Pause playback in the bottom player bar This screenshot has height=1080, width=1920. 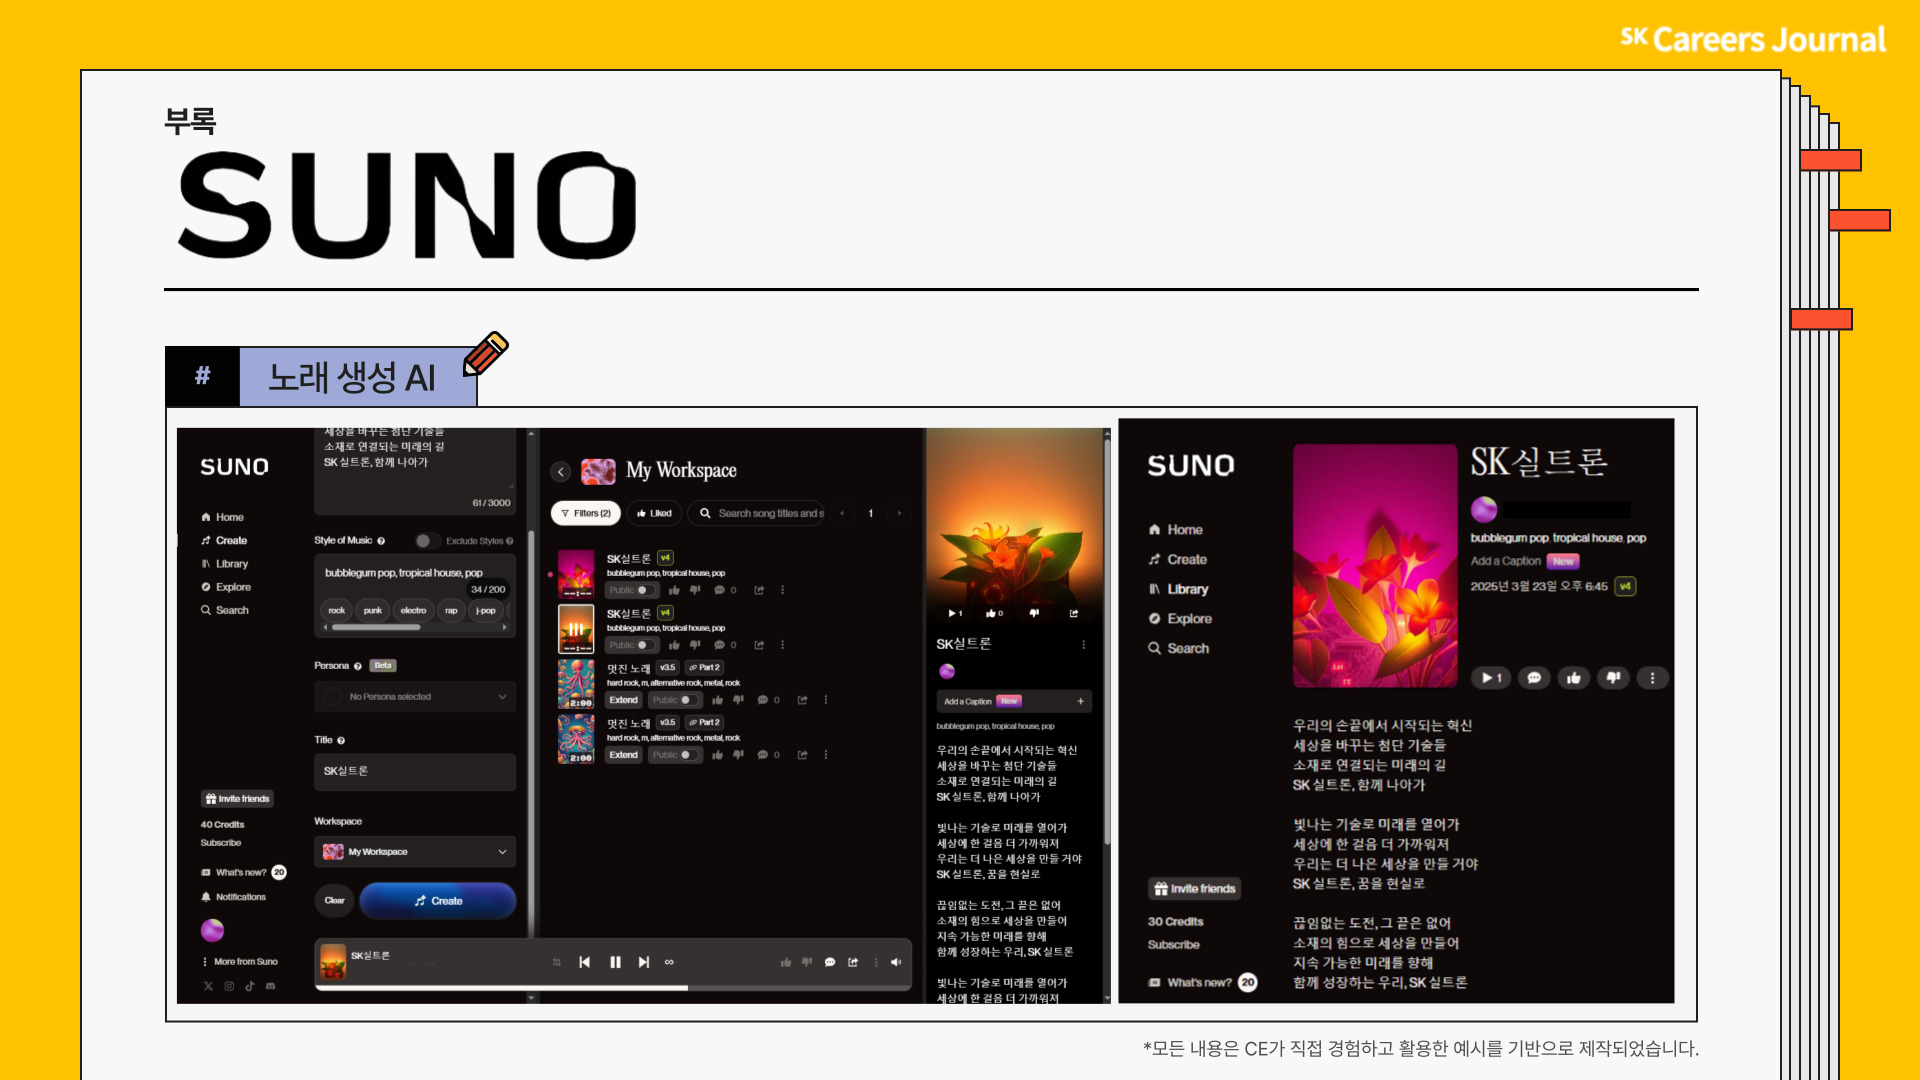(x=615, y=962)
